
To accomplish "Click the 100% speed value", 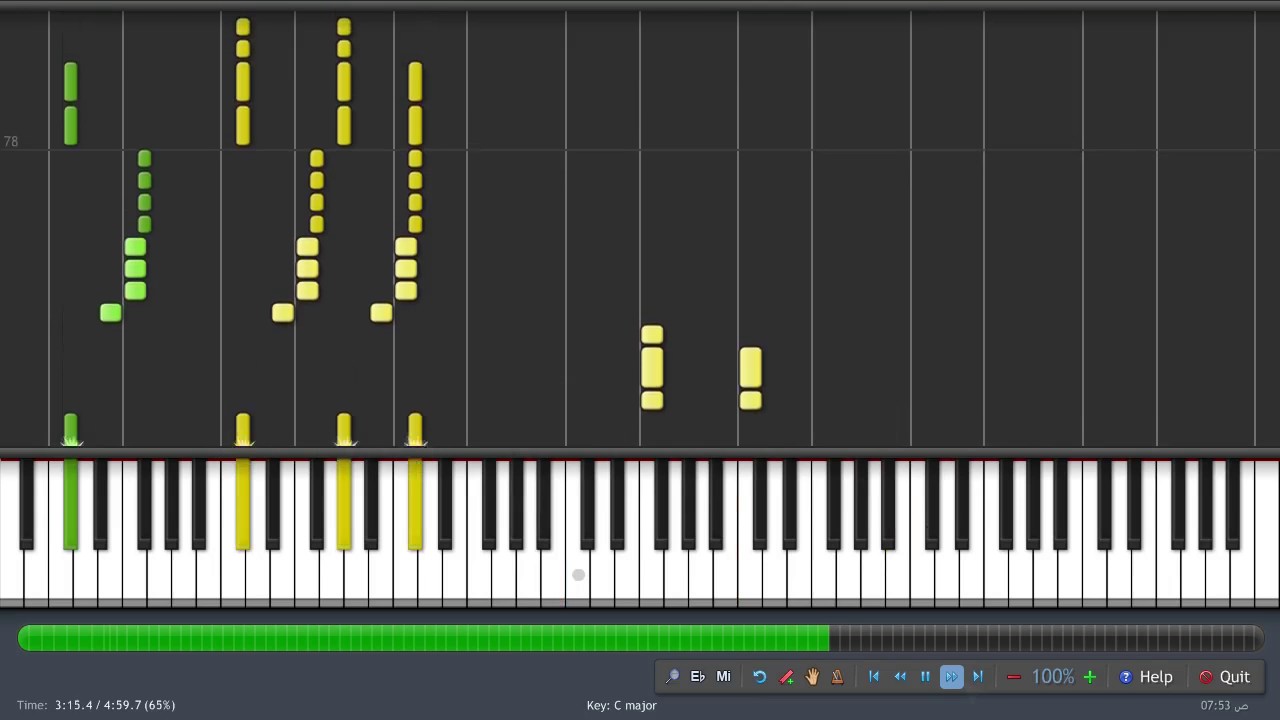I will point(1052,677).
